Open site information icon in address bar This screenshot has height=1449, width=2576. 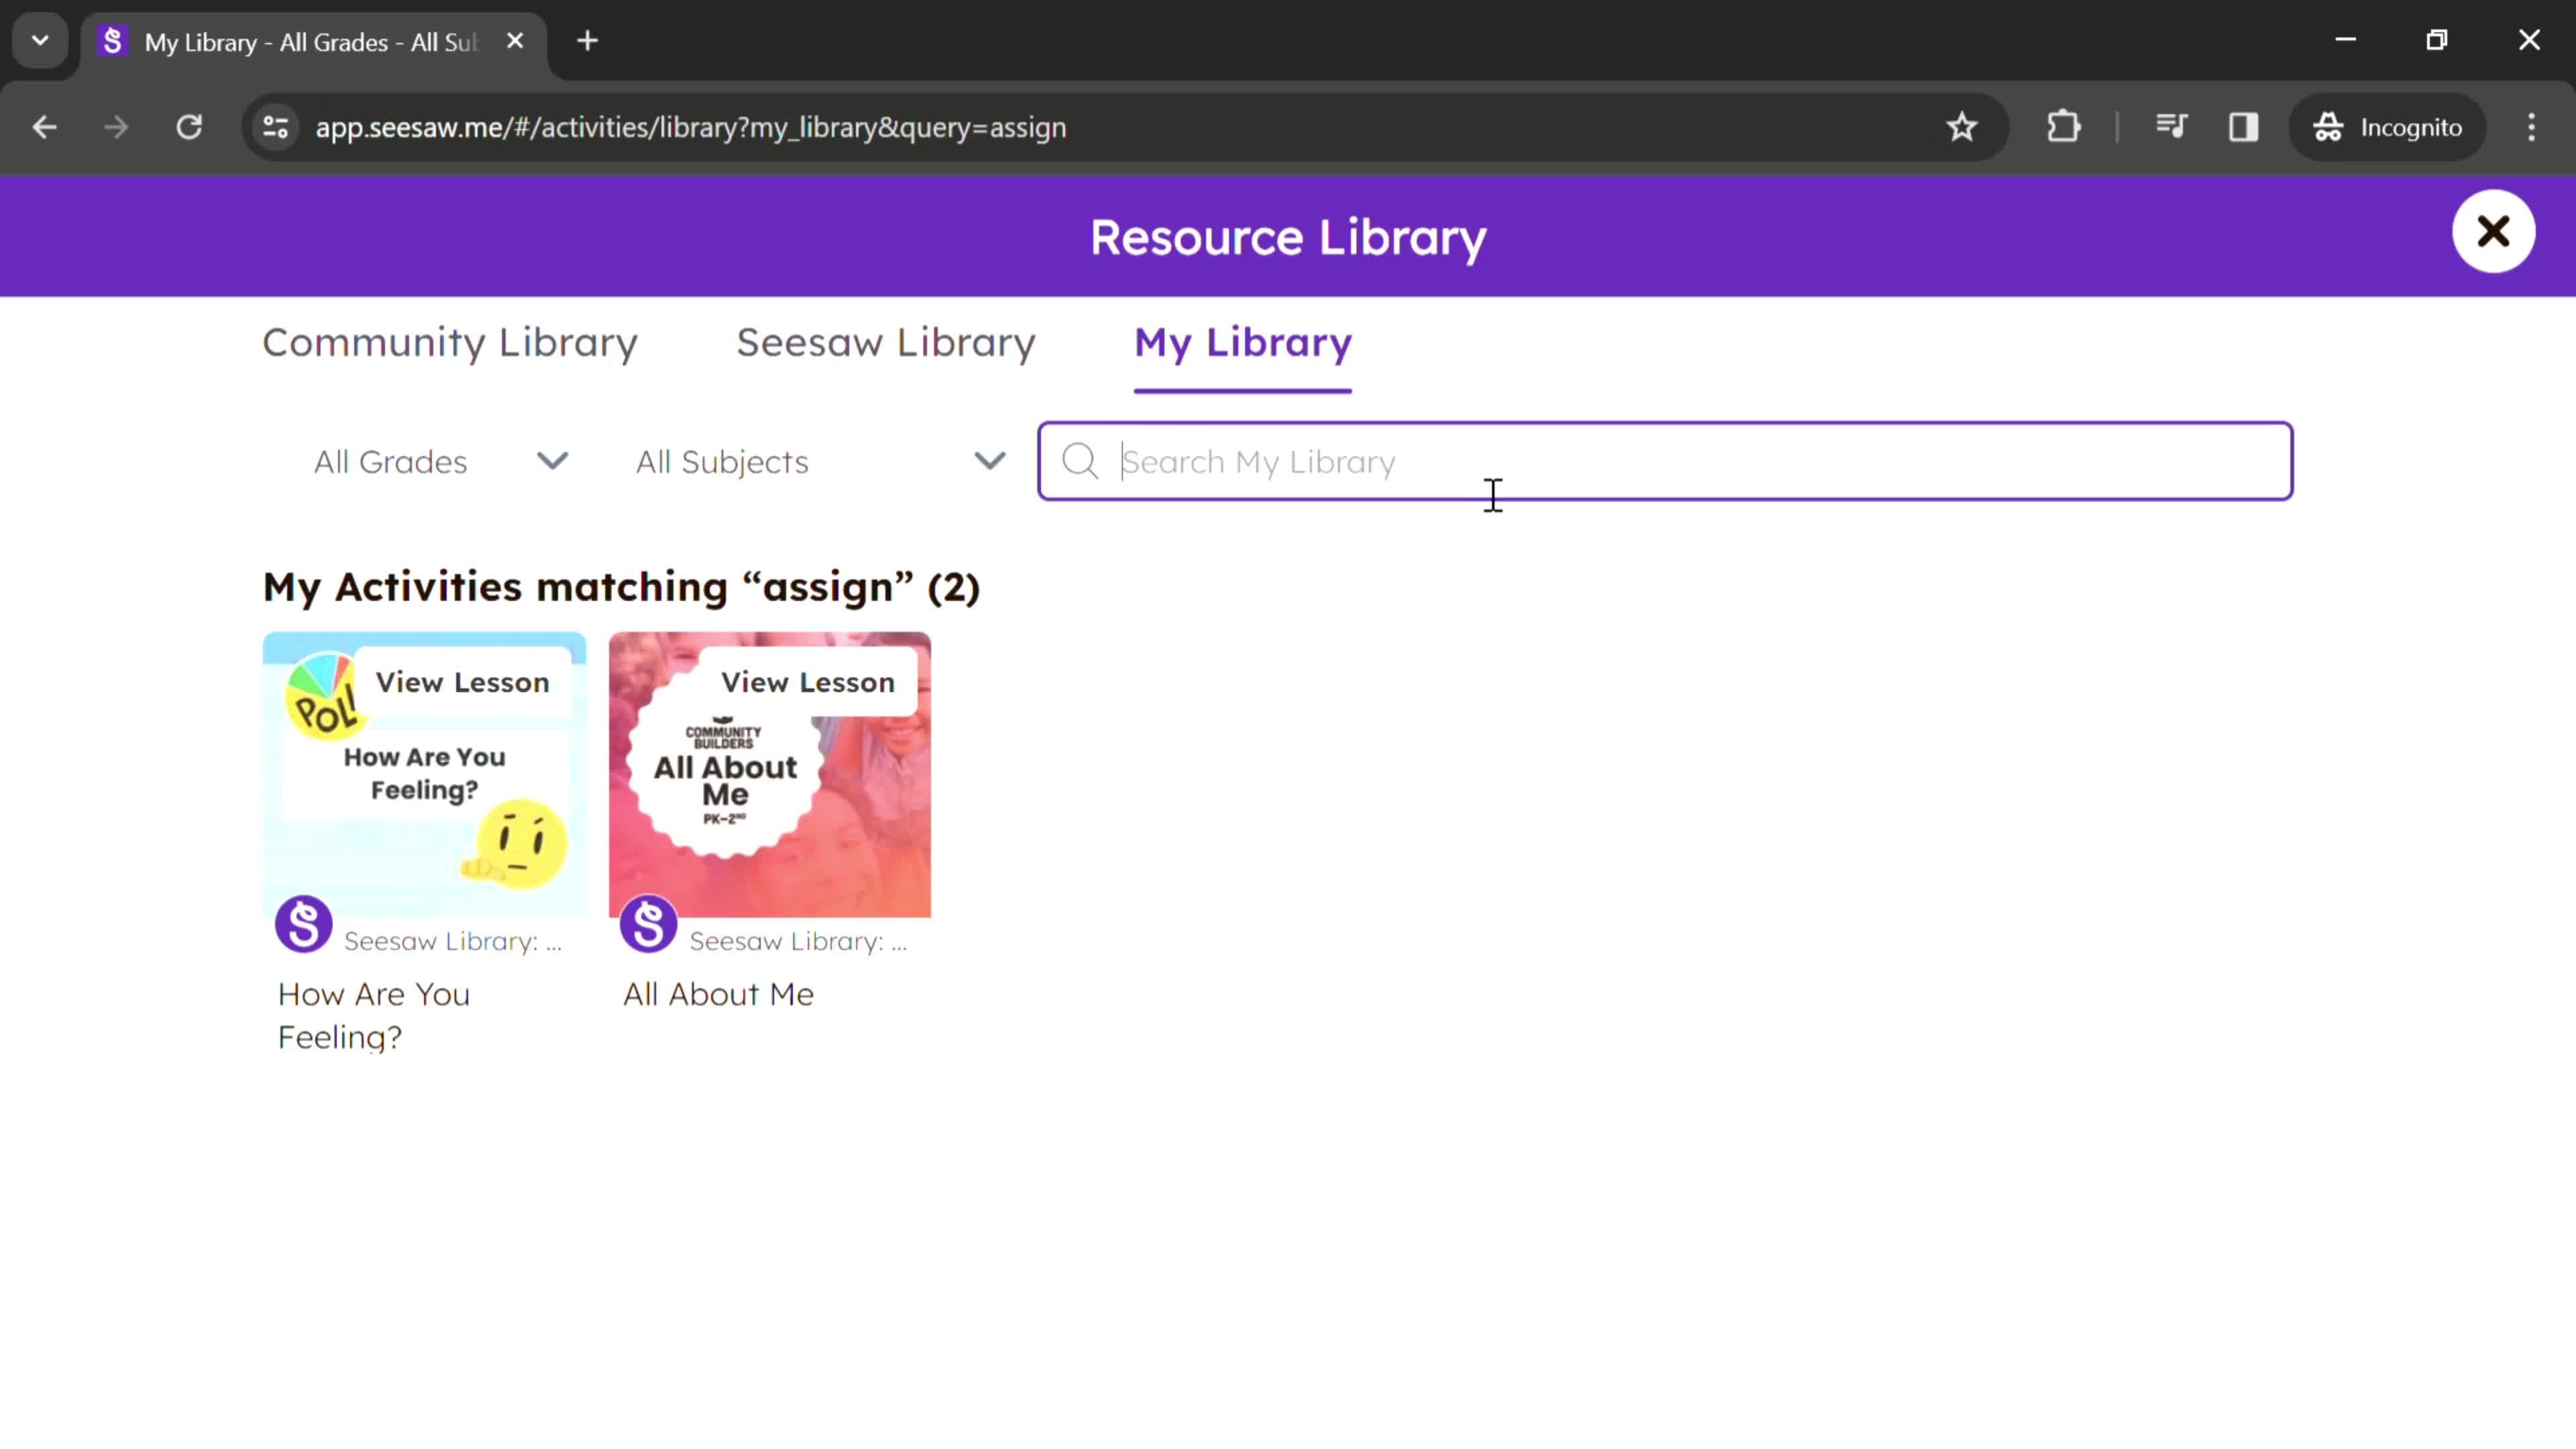click(x=276, y=127)
